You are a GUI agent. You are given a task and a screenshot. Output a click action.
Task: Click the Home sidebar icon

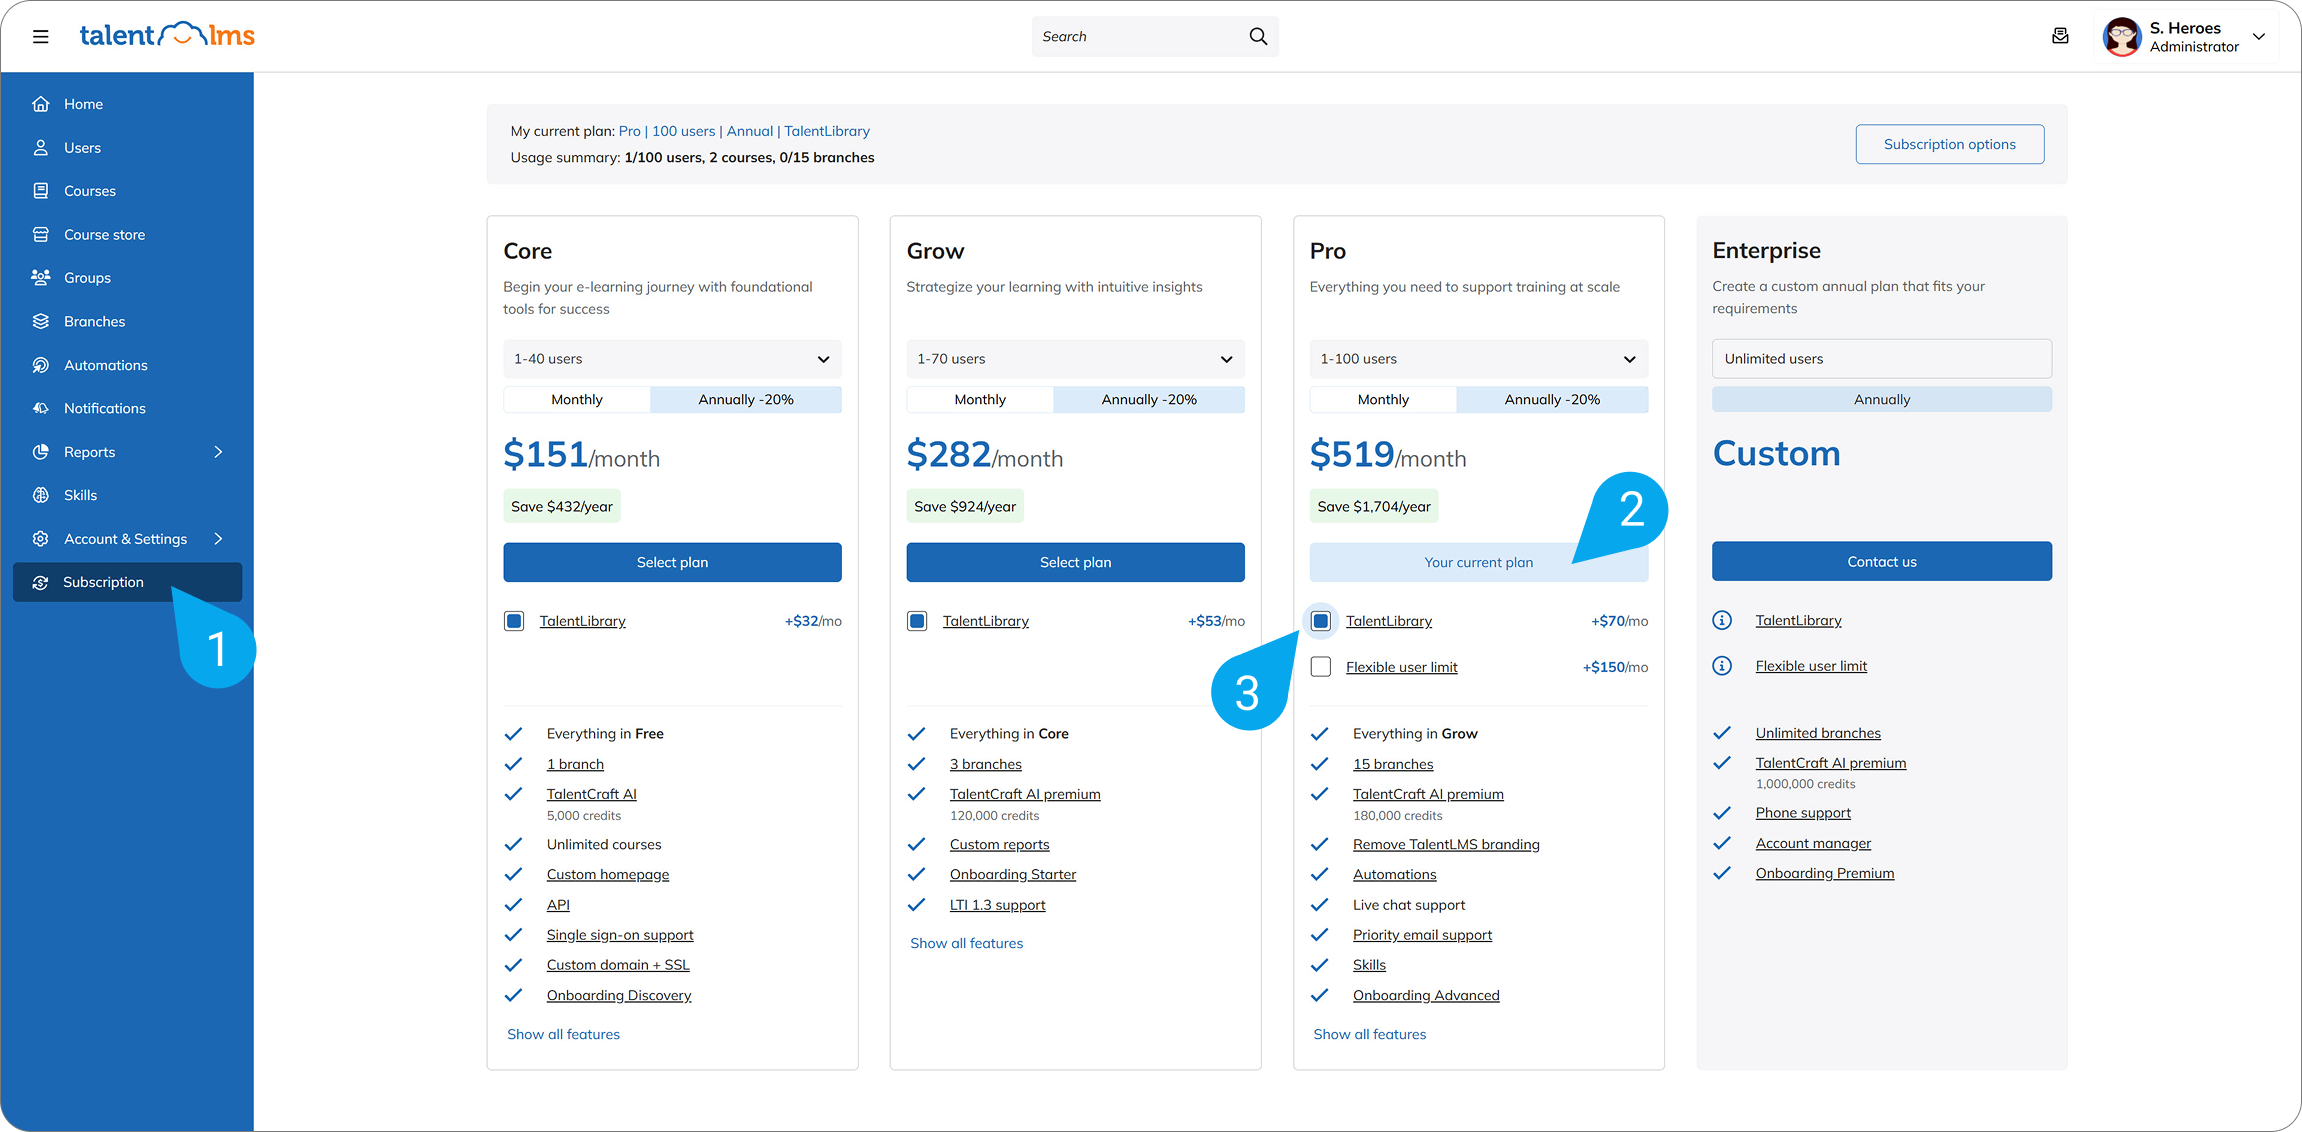pos(41,104)
